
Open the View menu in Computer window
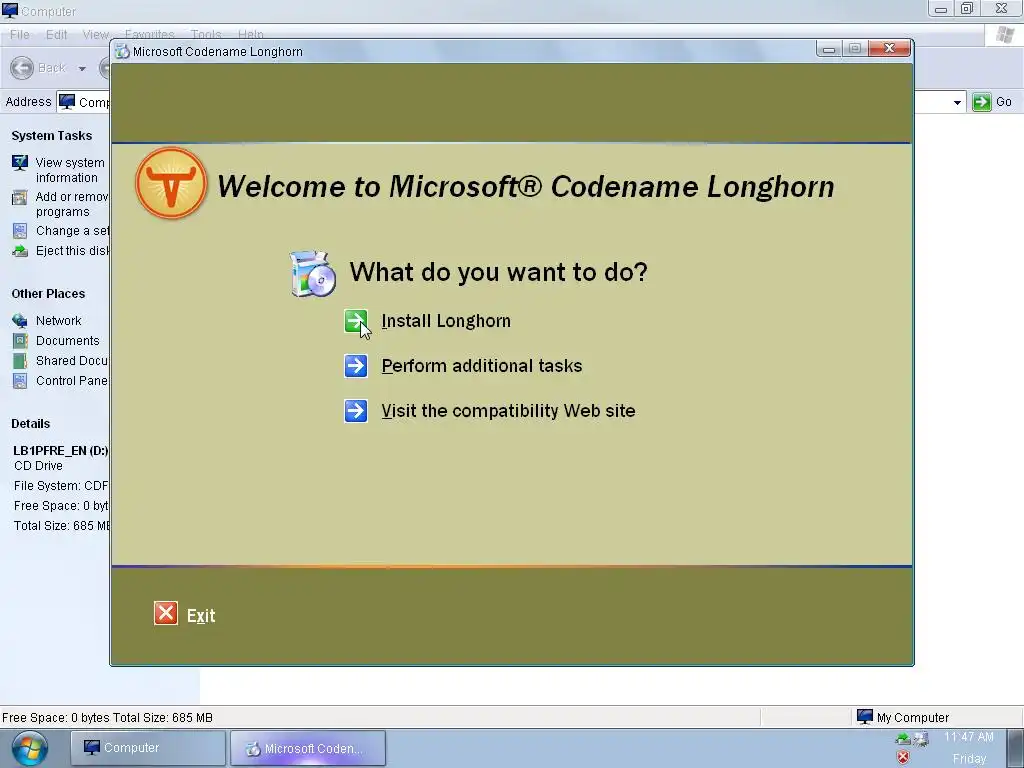95,35
